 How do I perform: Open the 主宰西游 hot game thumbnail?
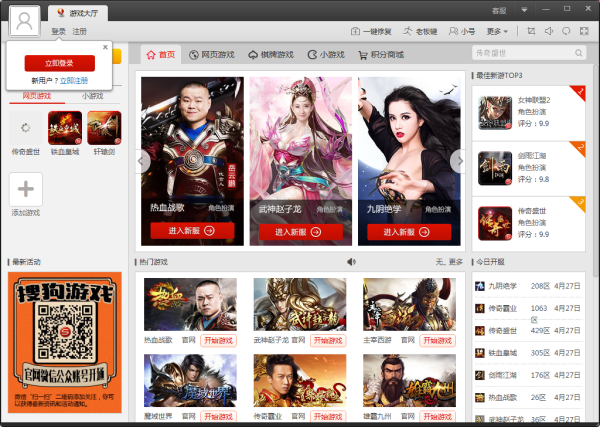(x=409, y=305)
